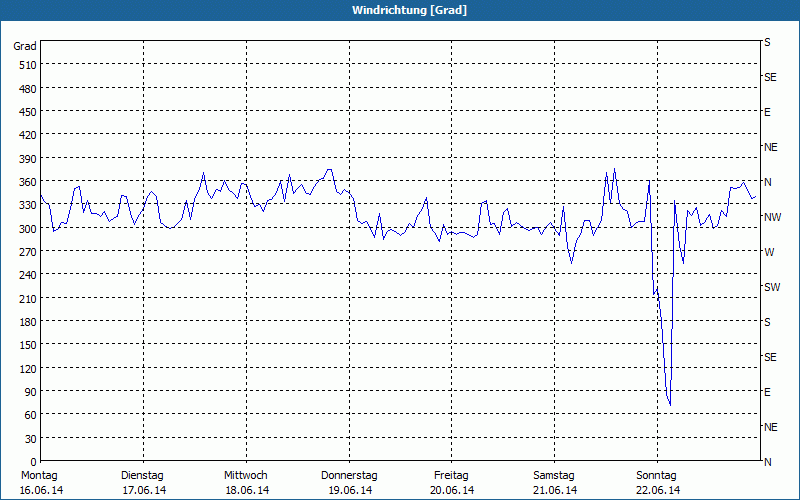Select the Mittwoch 18.06.14 date label
The height and width of the screenshot is (500, 800).
coord(246,483)
